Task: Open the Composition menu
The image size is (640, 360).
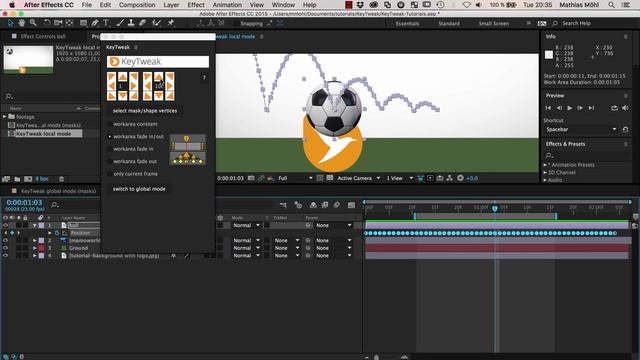Action: tap(137, 5)
